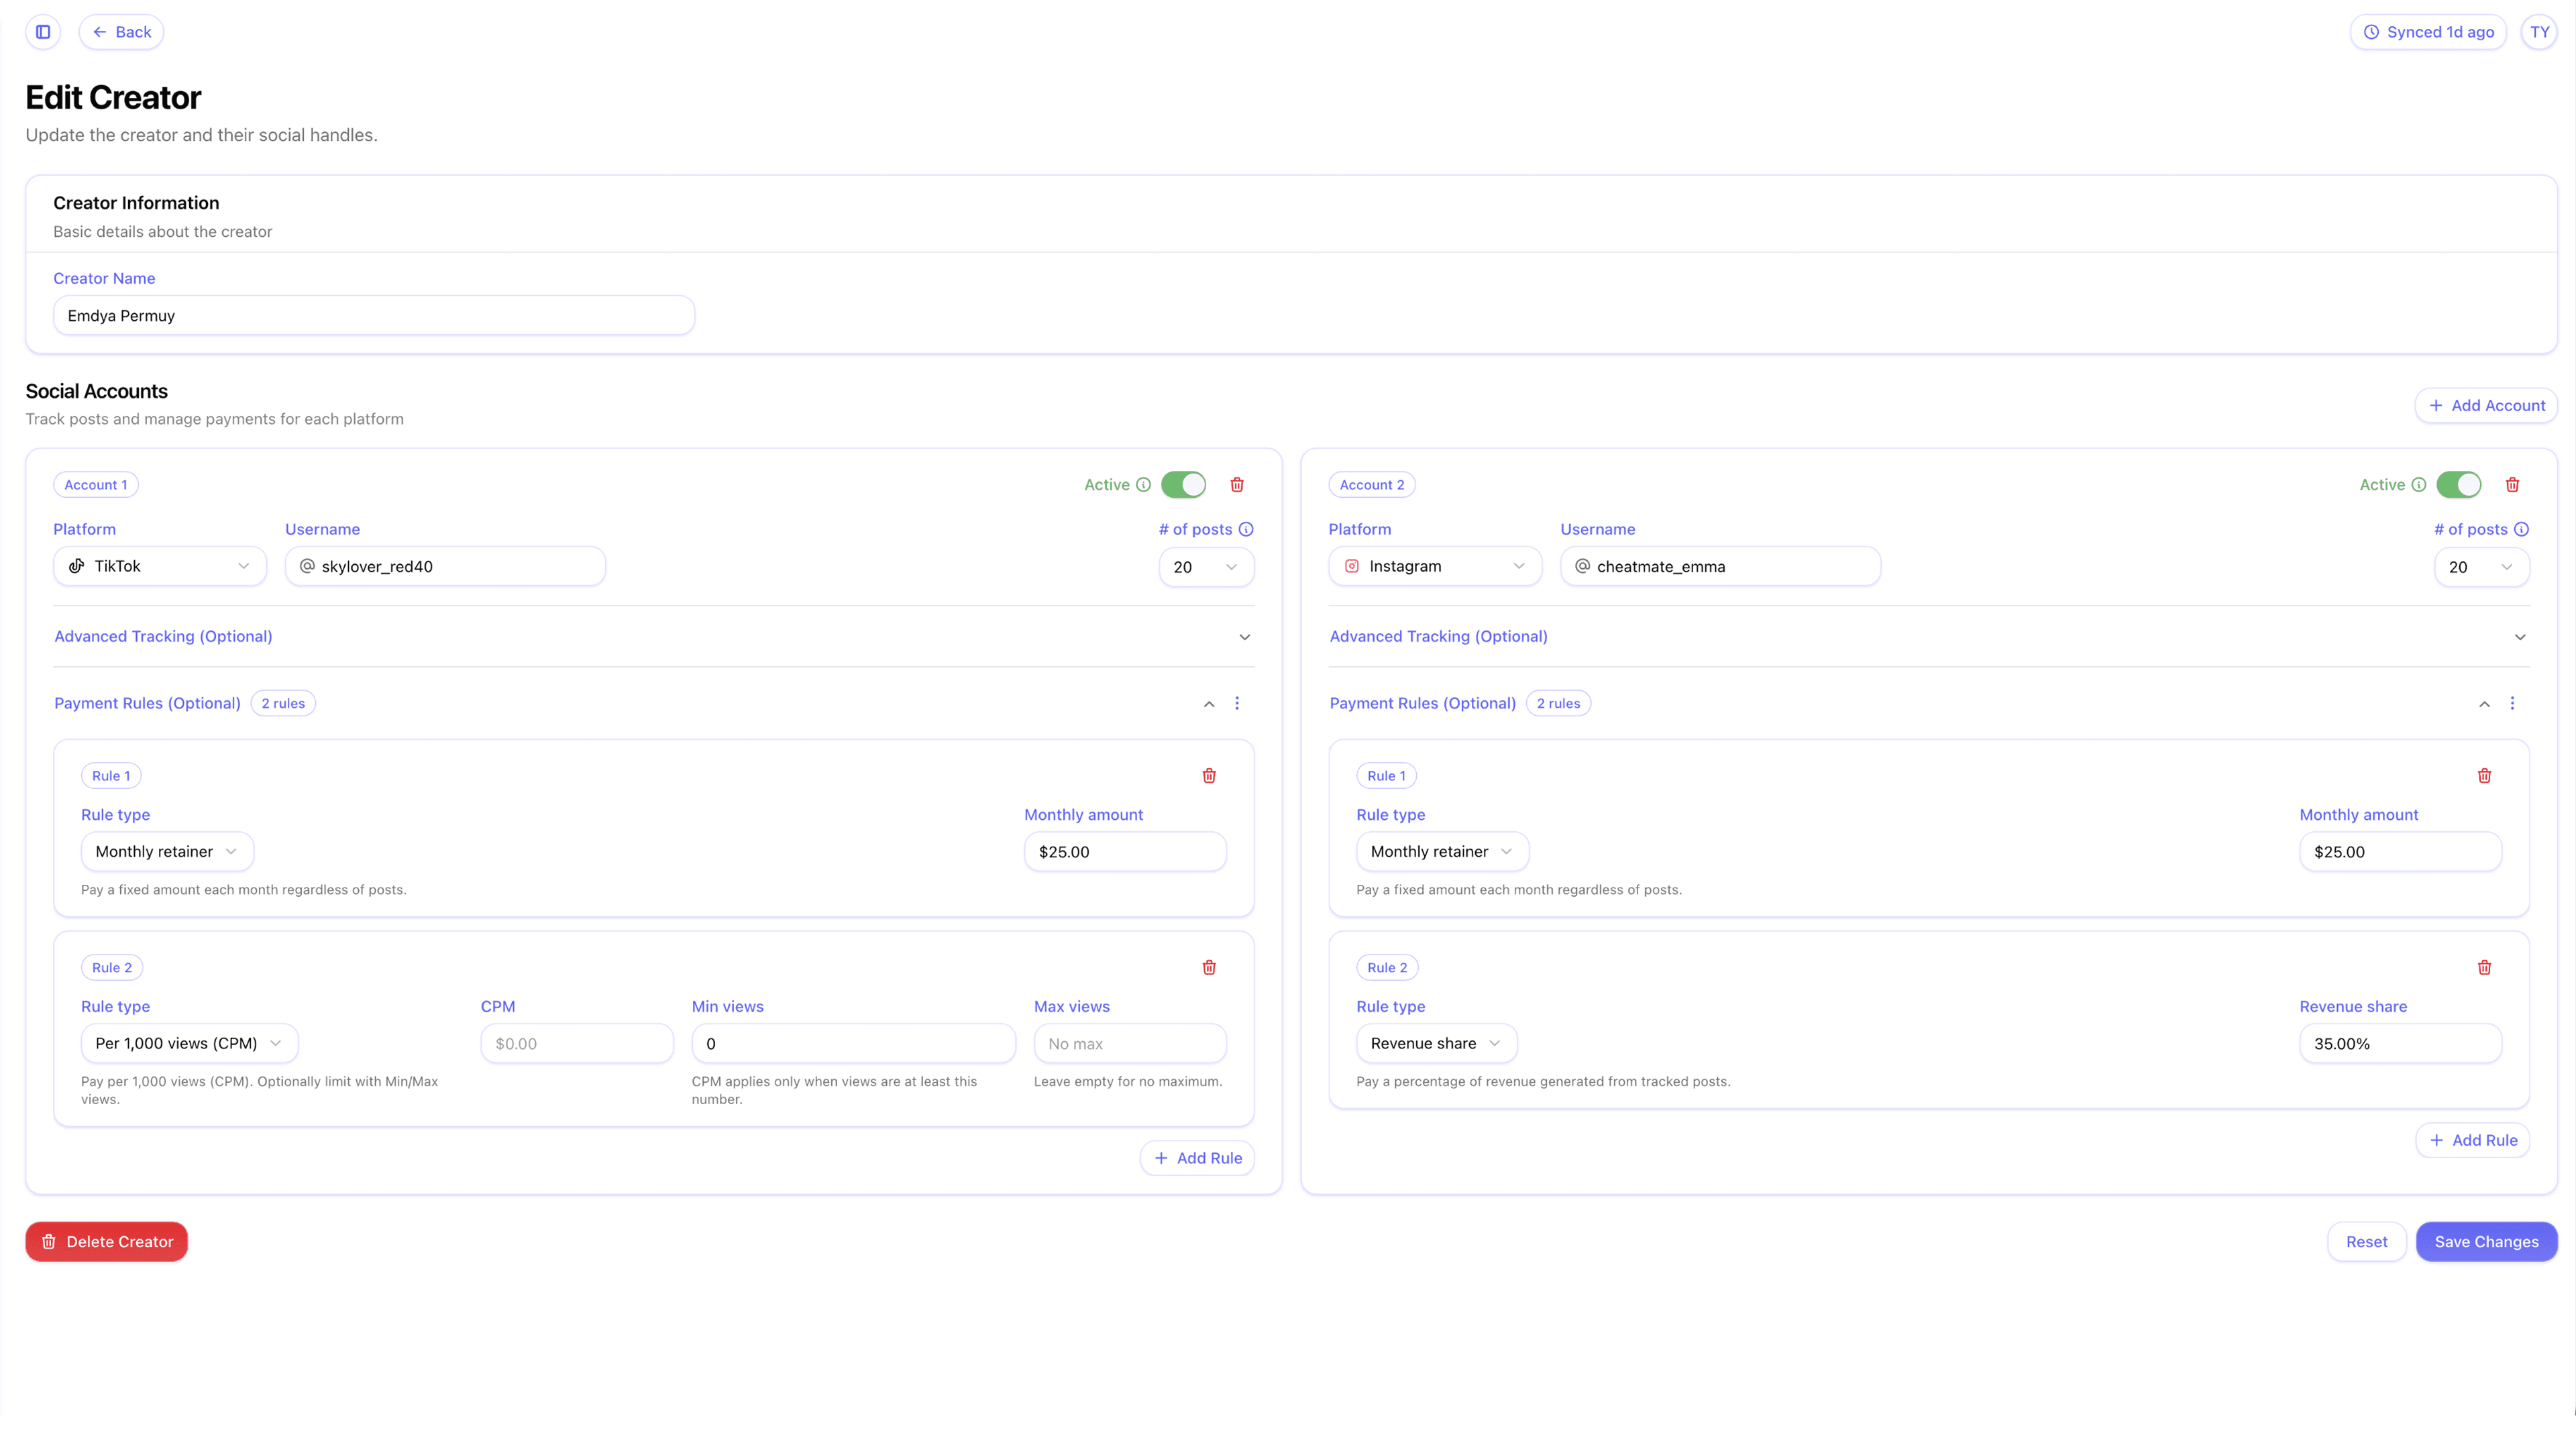The height and width of the screenshot is (1449, 2576).
Task: Disable the Account 1 Active toggle
Action: click(x=1183, y=485)
